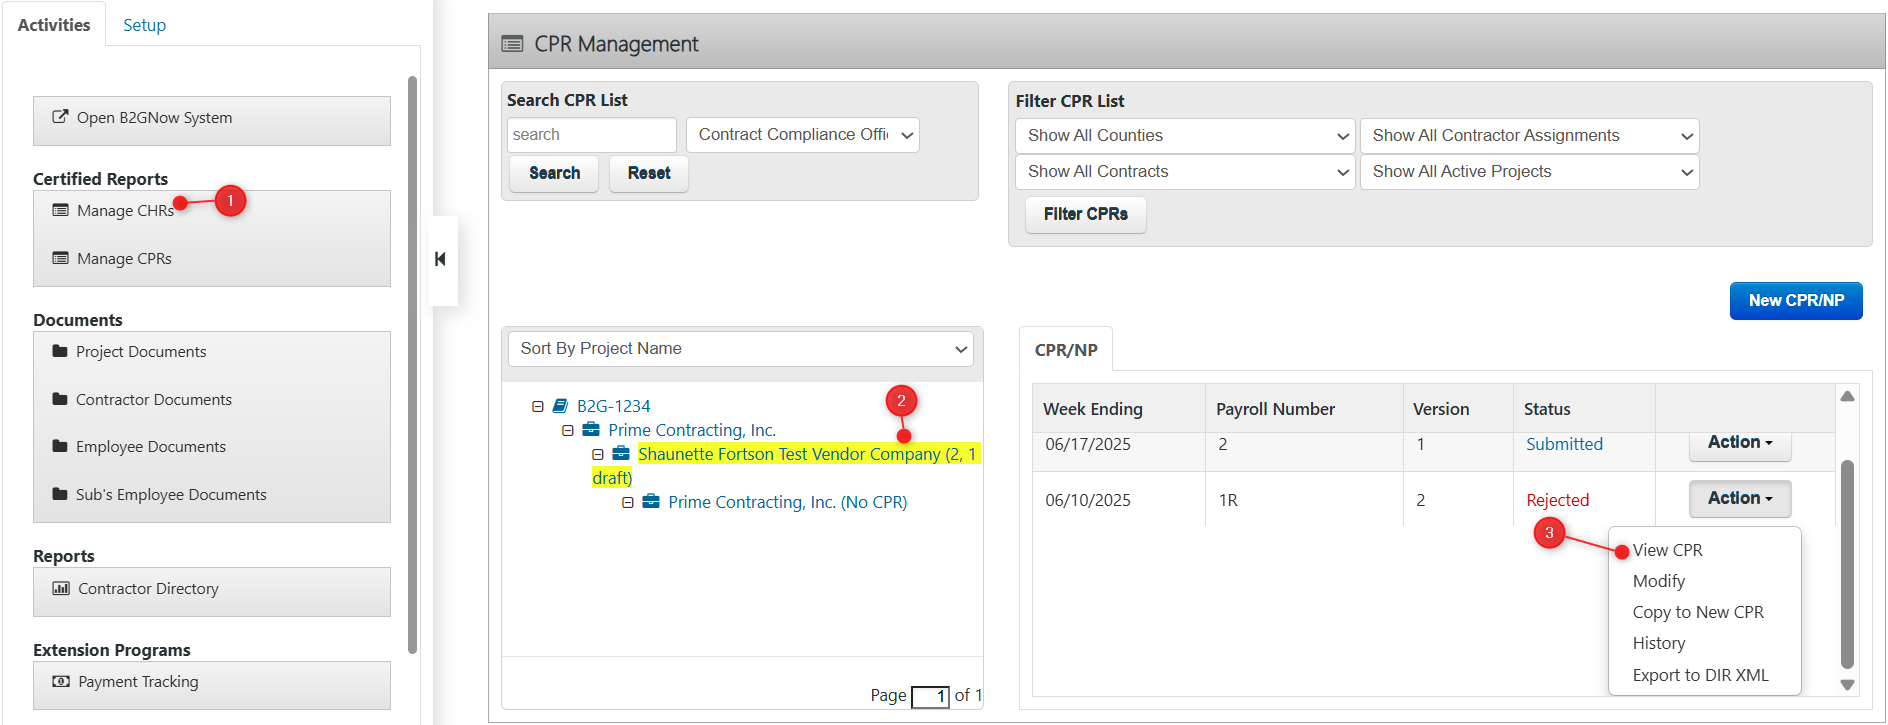This screenshot has height=725, width=1888.
Task: Click the CPR table scroll down arrow
Action: coord(1847,685)
